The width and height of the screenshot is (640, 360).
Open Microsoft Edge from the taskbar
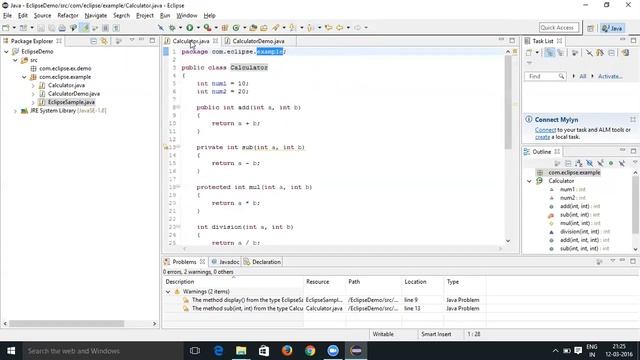click(218, 351)
